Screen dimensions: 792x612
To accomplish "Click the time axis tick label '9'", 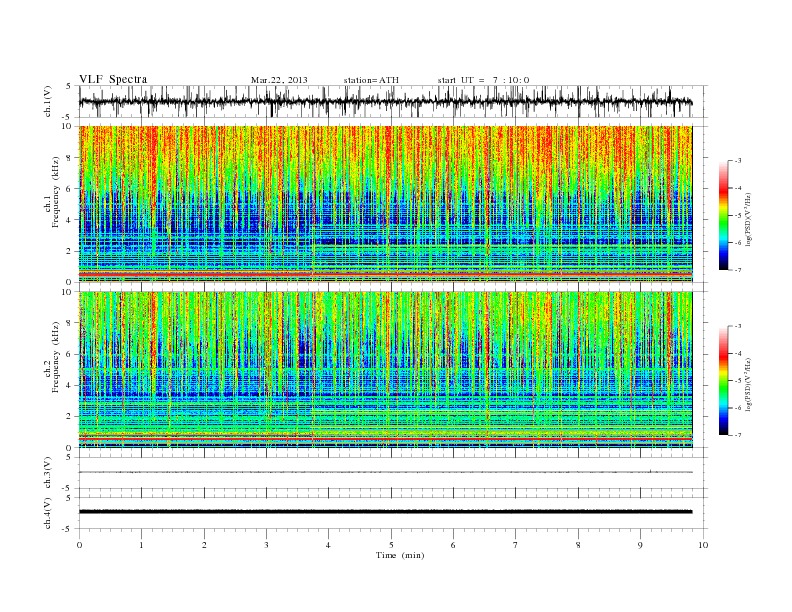I will (x=640, y=545).
